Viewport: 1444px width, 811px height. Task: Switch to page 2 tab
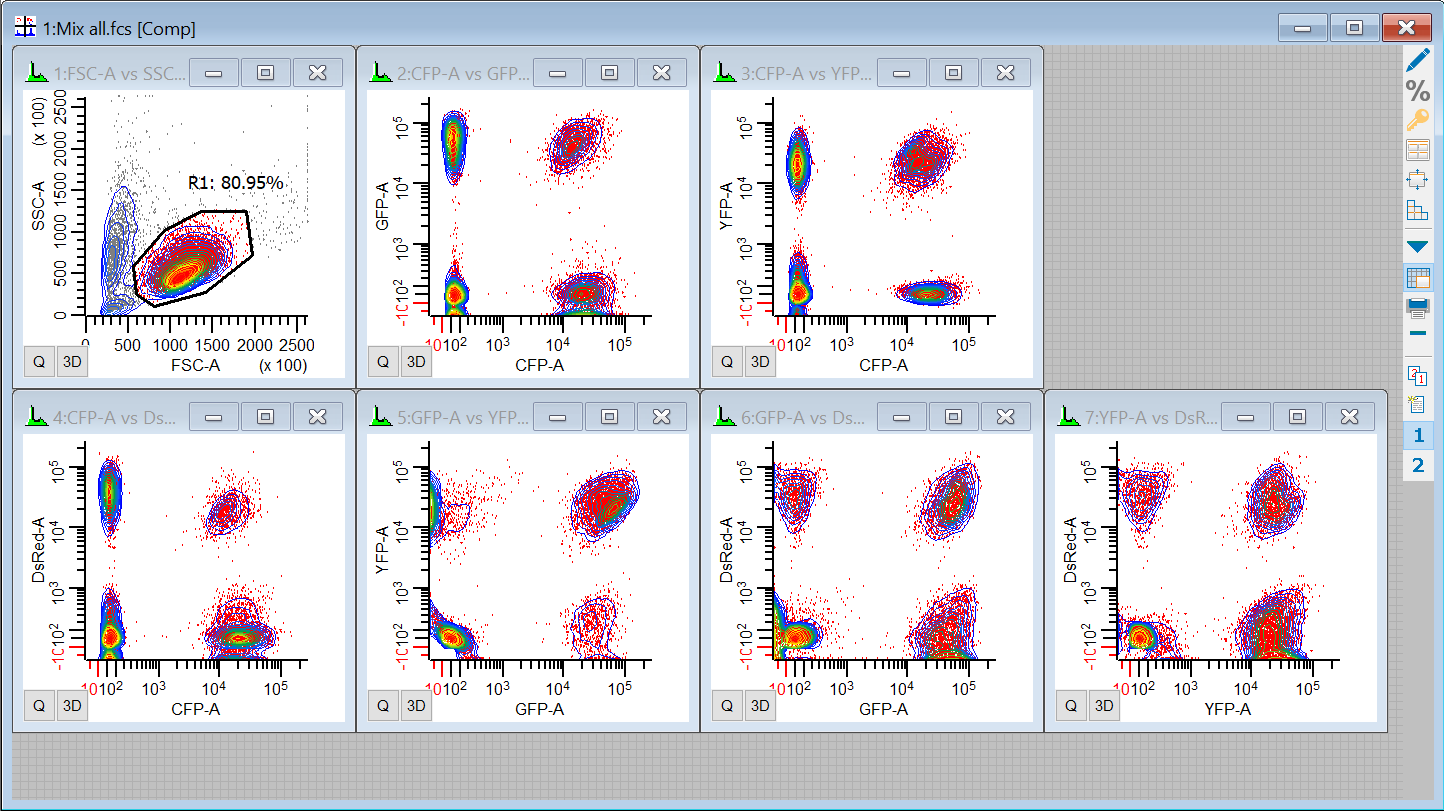[1418, 465]
